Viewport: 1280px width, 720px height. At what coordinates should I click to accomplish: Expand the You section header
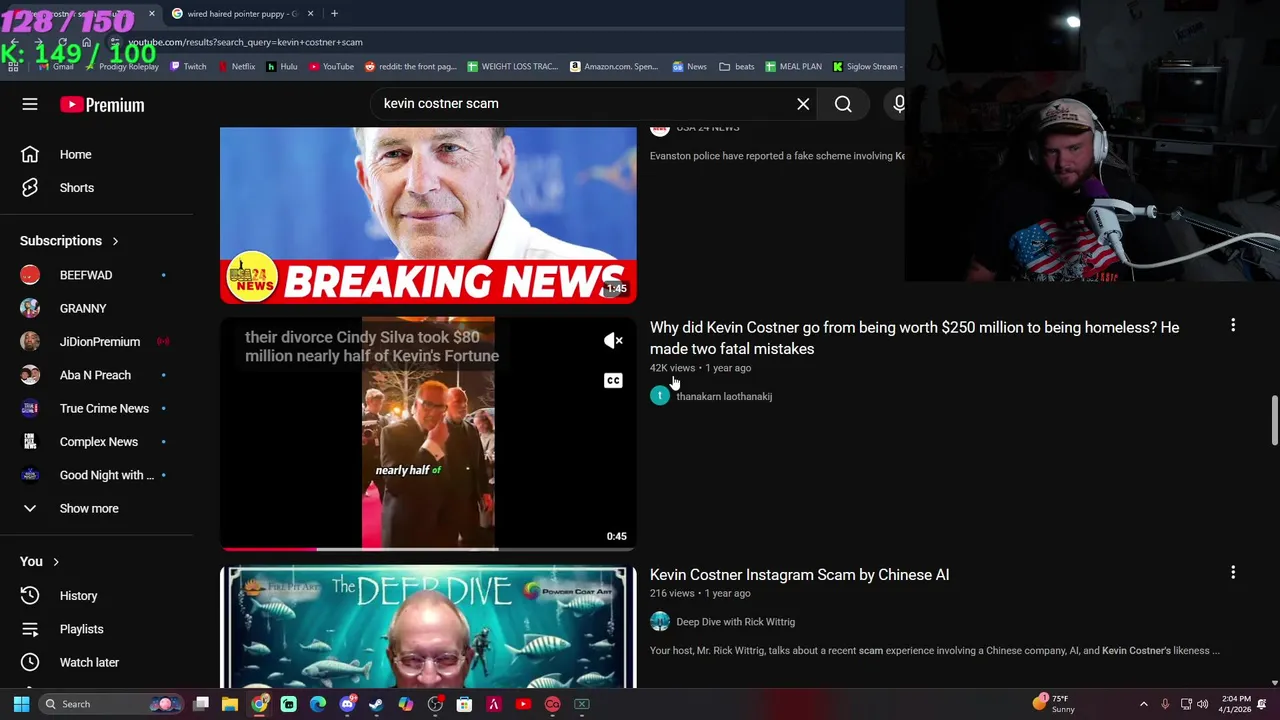[x=40, y=562]
